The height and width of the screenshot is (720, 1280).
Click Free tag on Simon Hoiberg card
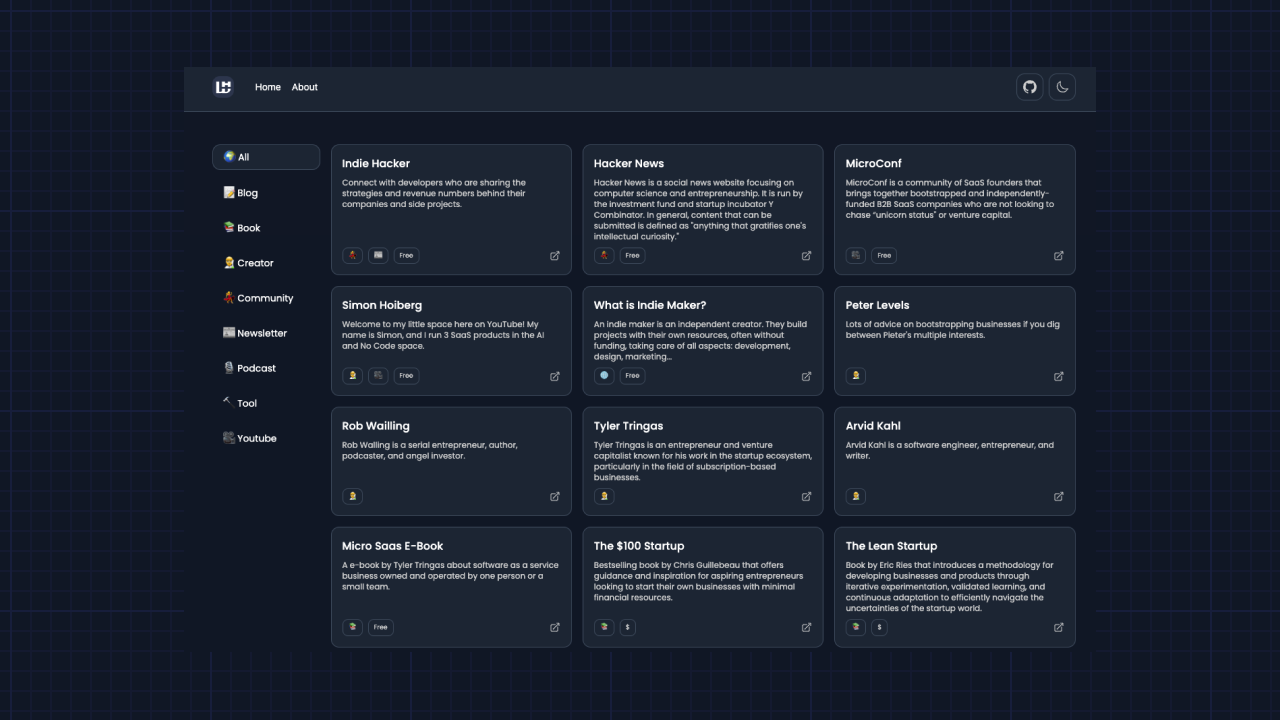[x=406, y=376]
